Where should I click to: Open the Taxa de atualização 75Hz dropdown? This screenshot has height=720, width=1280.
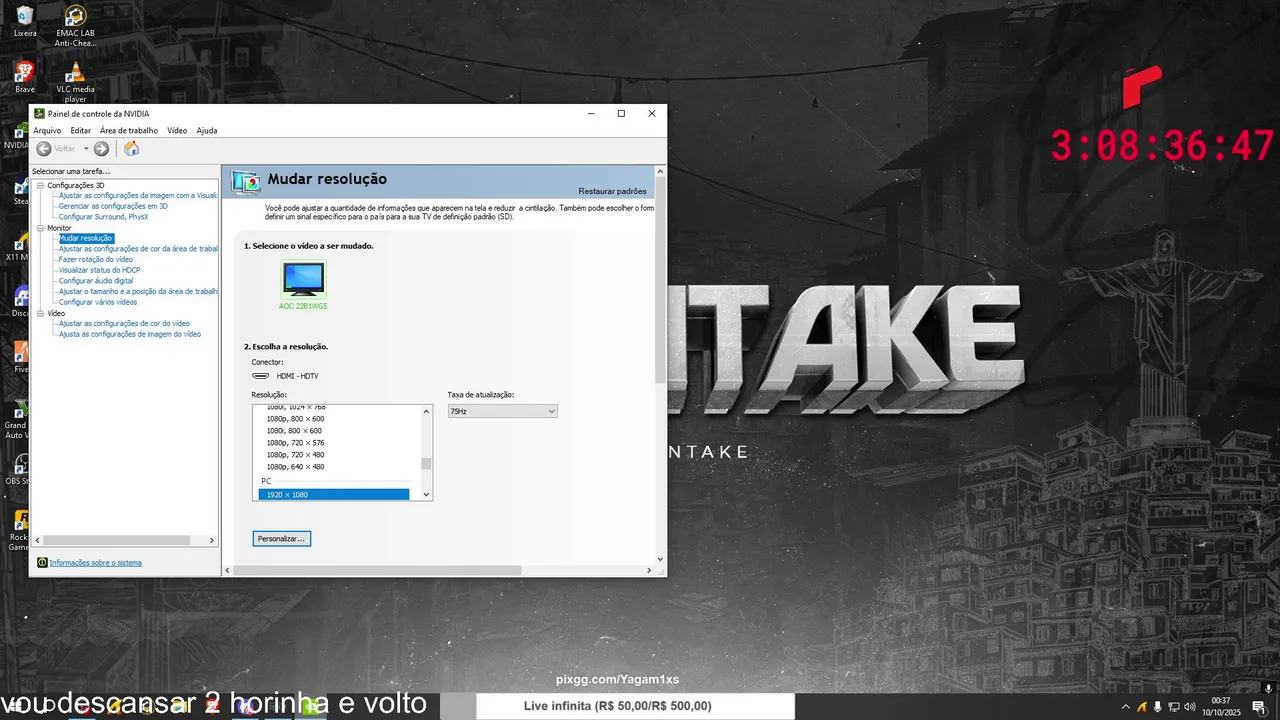click(x=502, y=411)
